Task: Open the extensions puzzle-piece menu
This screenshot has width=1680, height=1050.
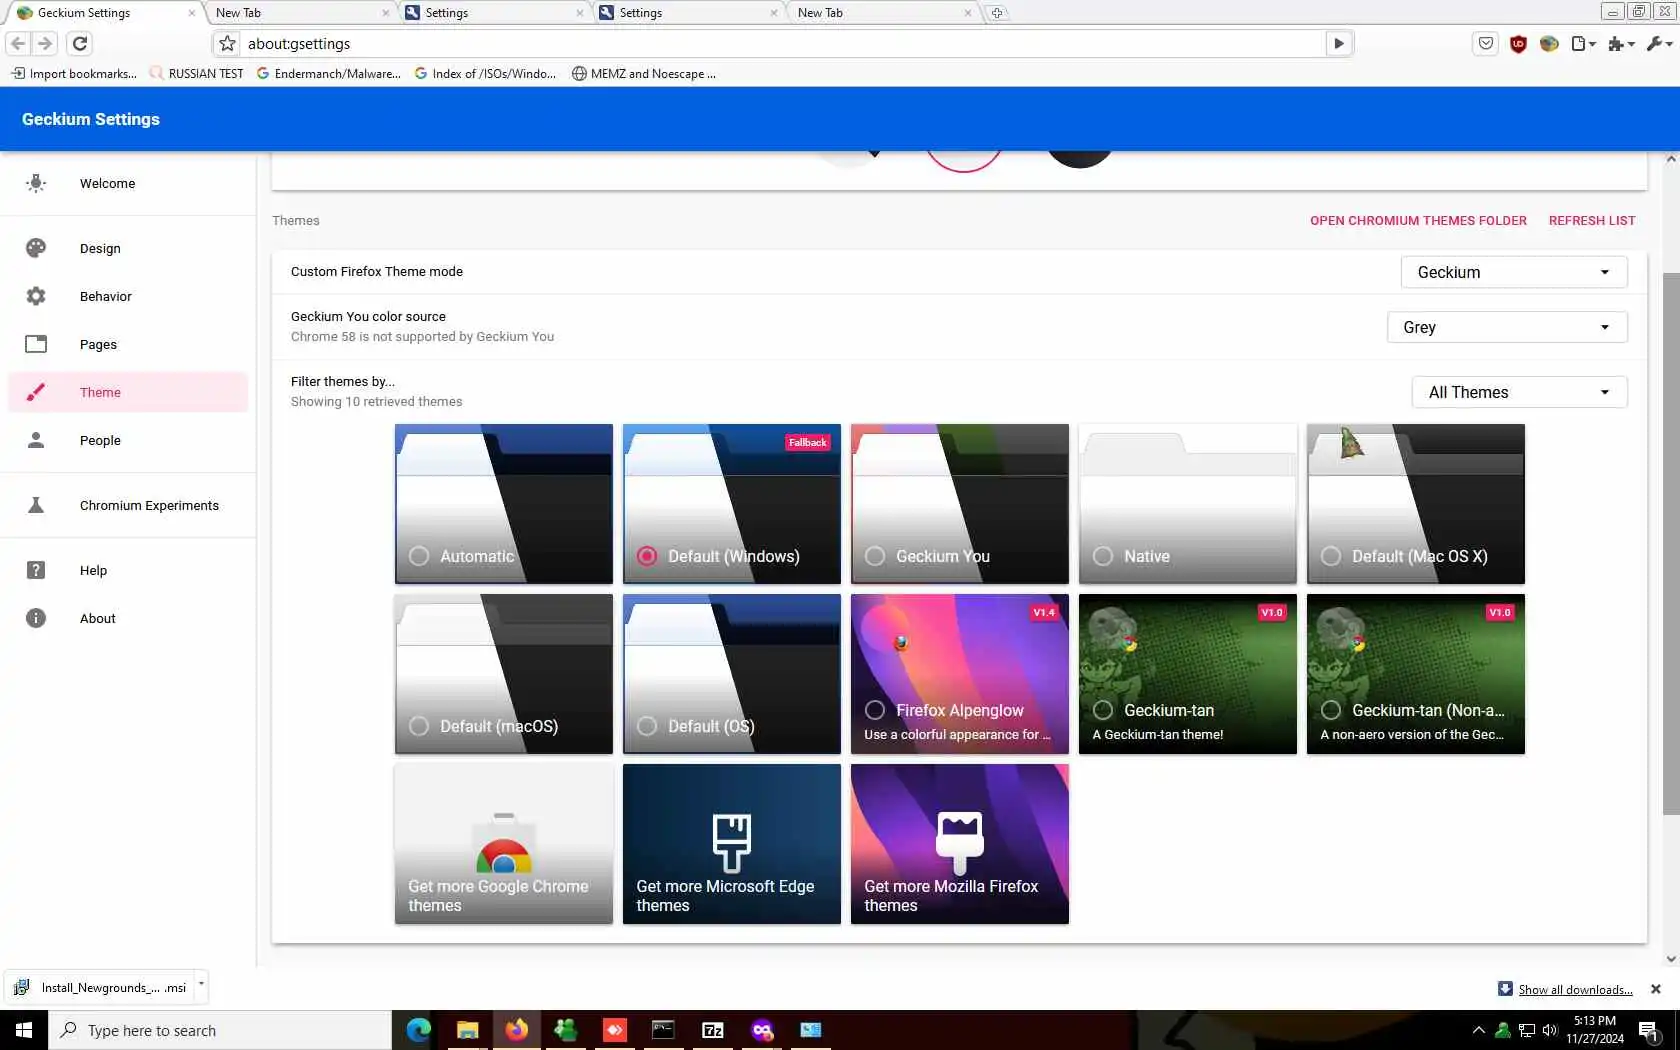Action: [1620, 43]
